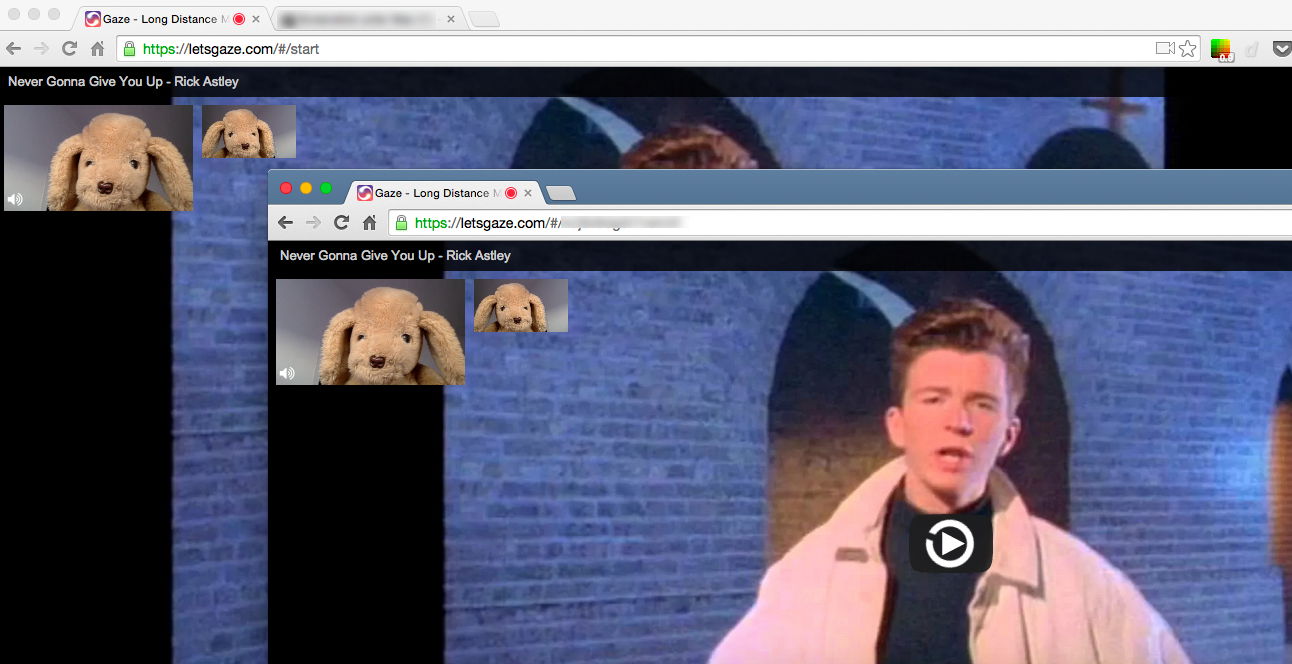Show the lock icon info in front window
Viewport: 1292px width, 664px height.
click(x=401, y=222)
